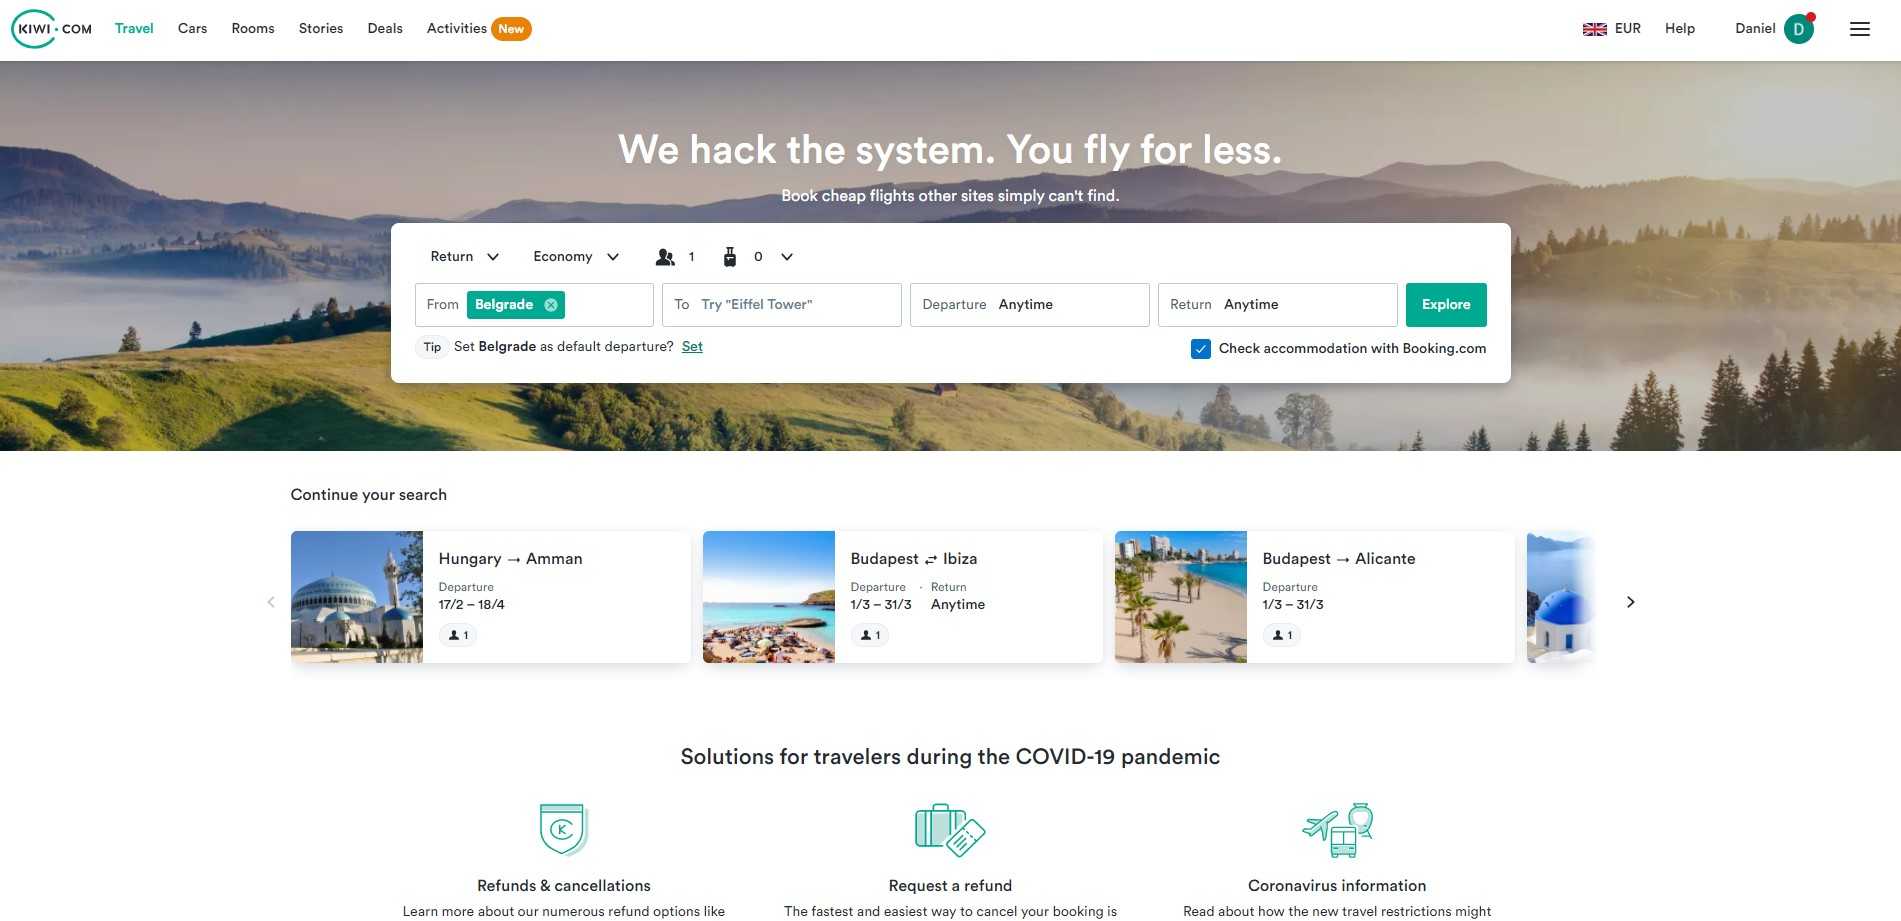Open the hamburger menu icon
This screenshot has height=921, width=1901.
(x=1859, y=29)
